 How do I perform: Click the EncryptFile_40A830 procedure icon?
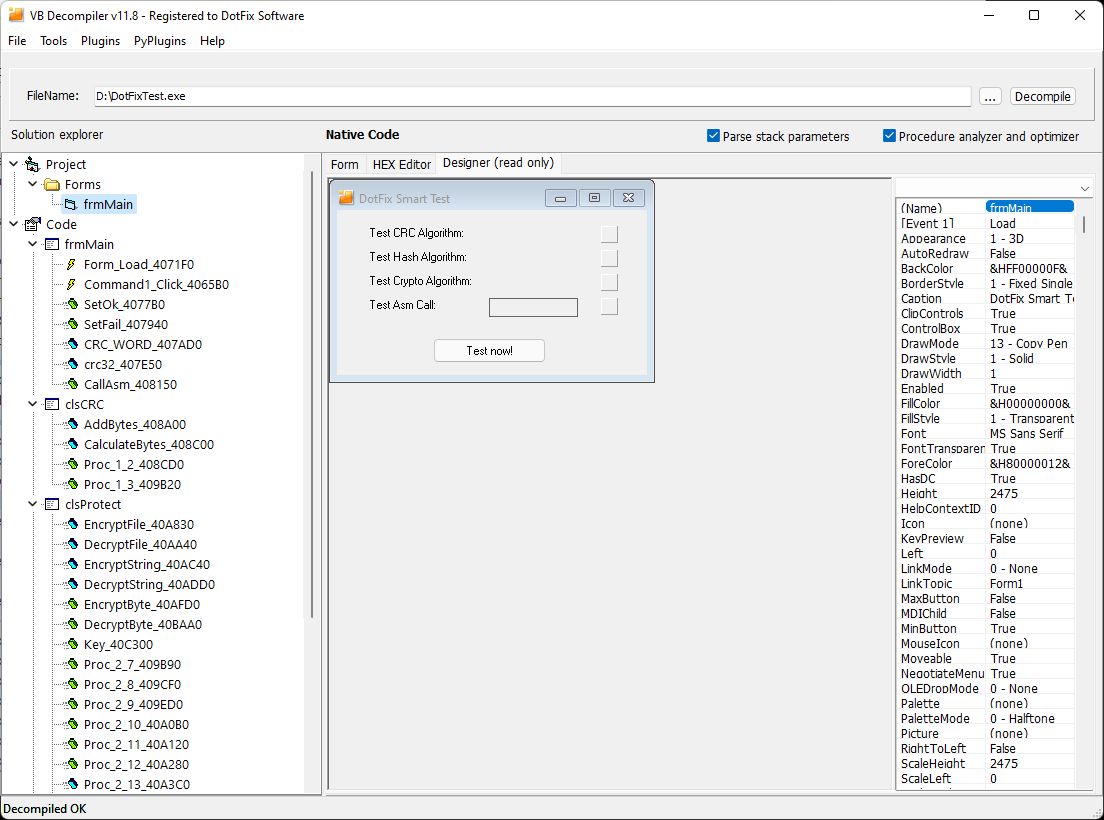coord(71,524)
